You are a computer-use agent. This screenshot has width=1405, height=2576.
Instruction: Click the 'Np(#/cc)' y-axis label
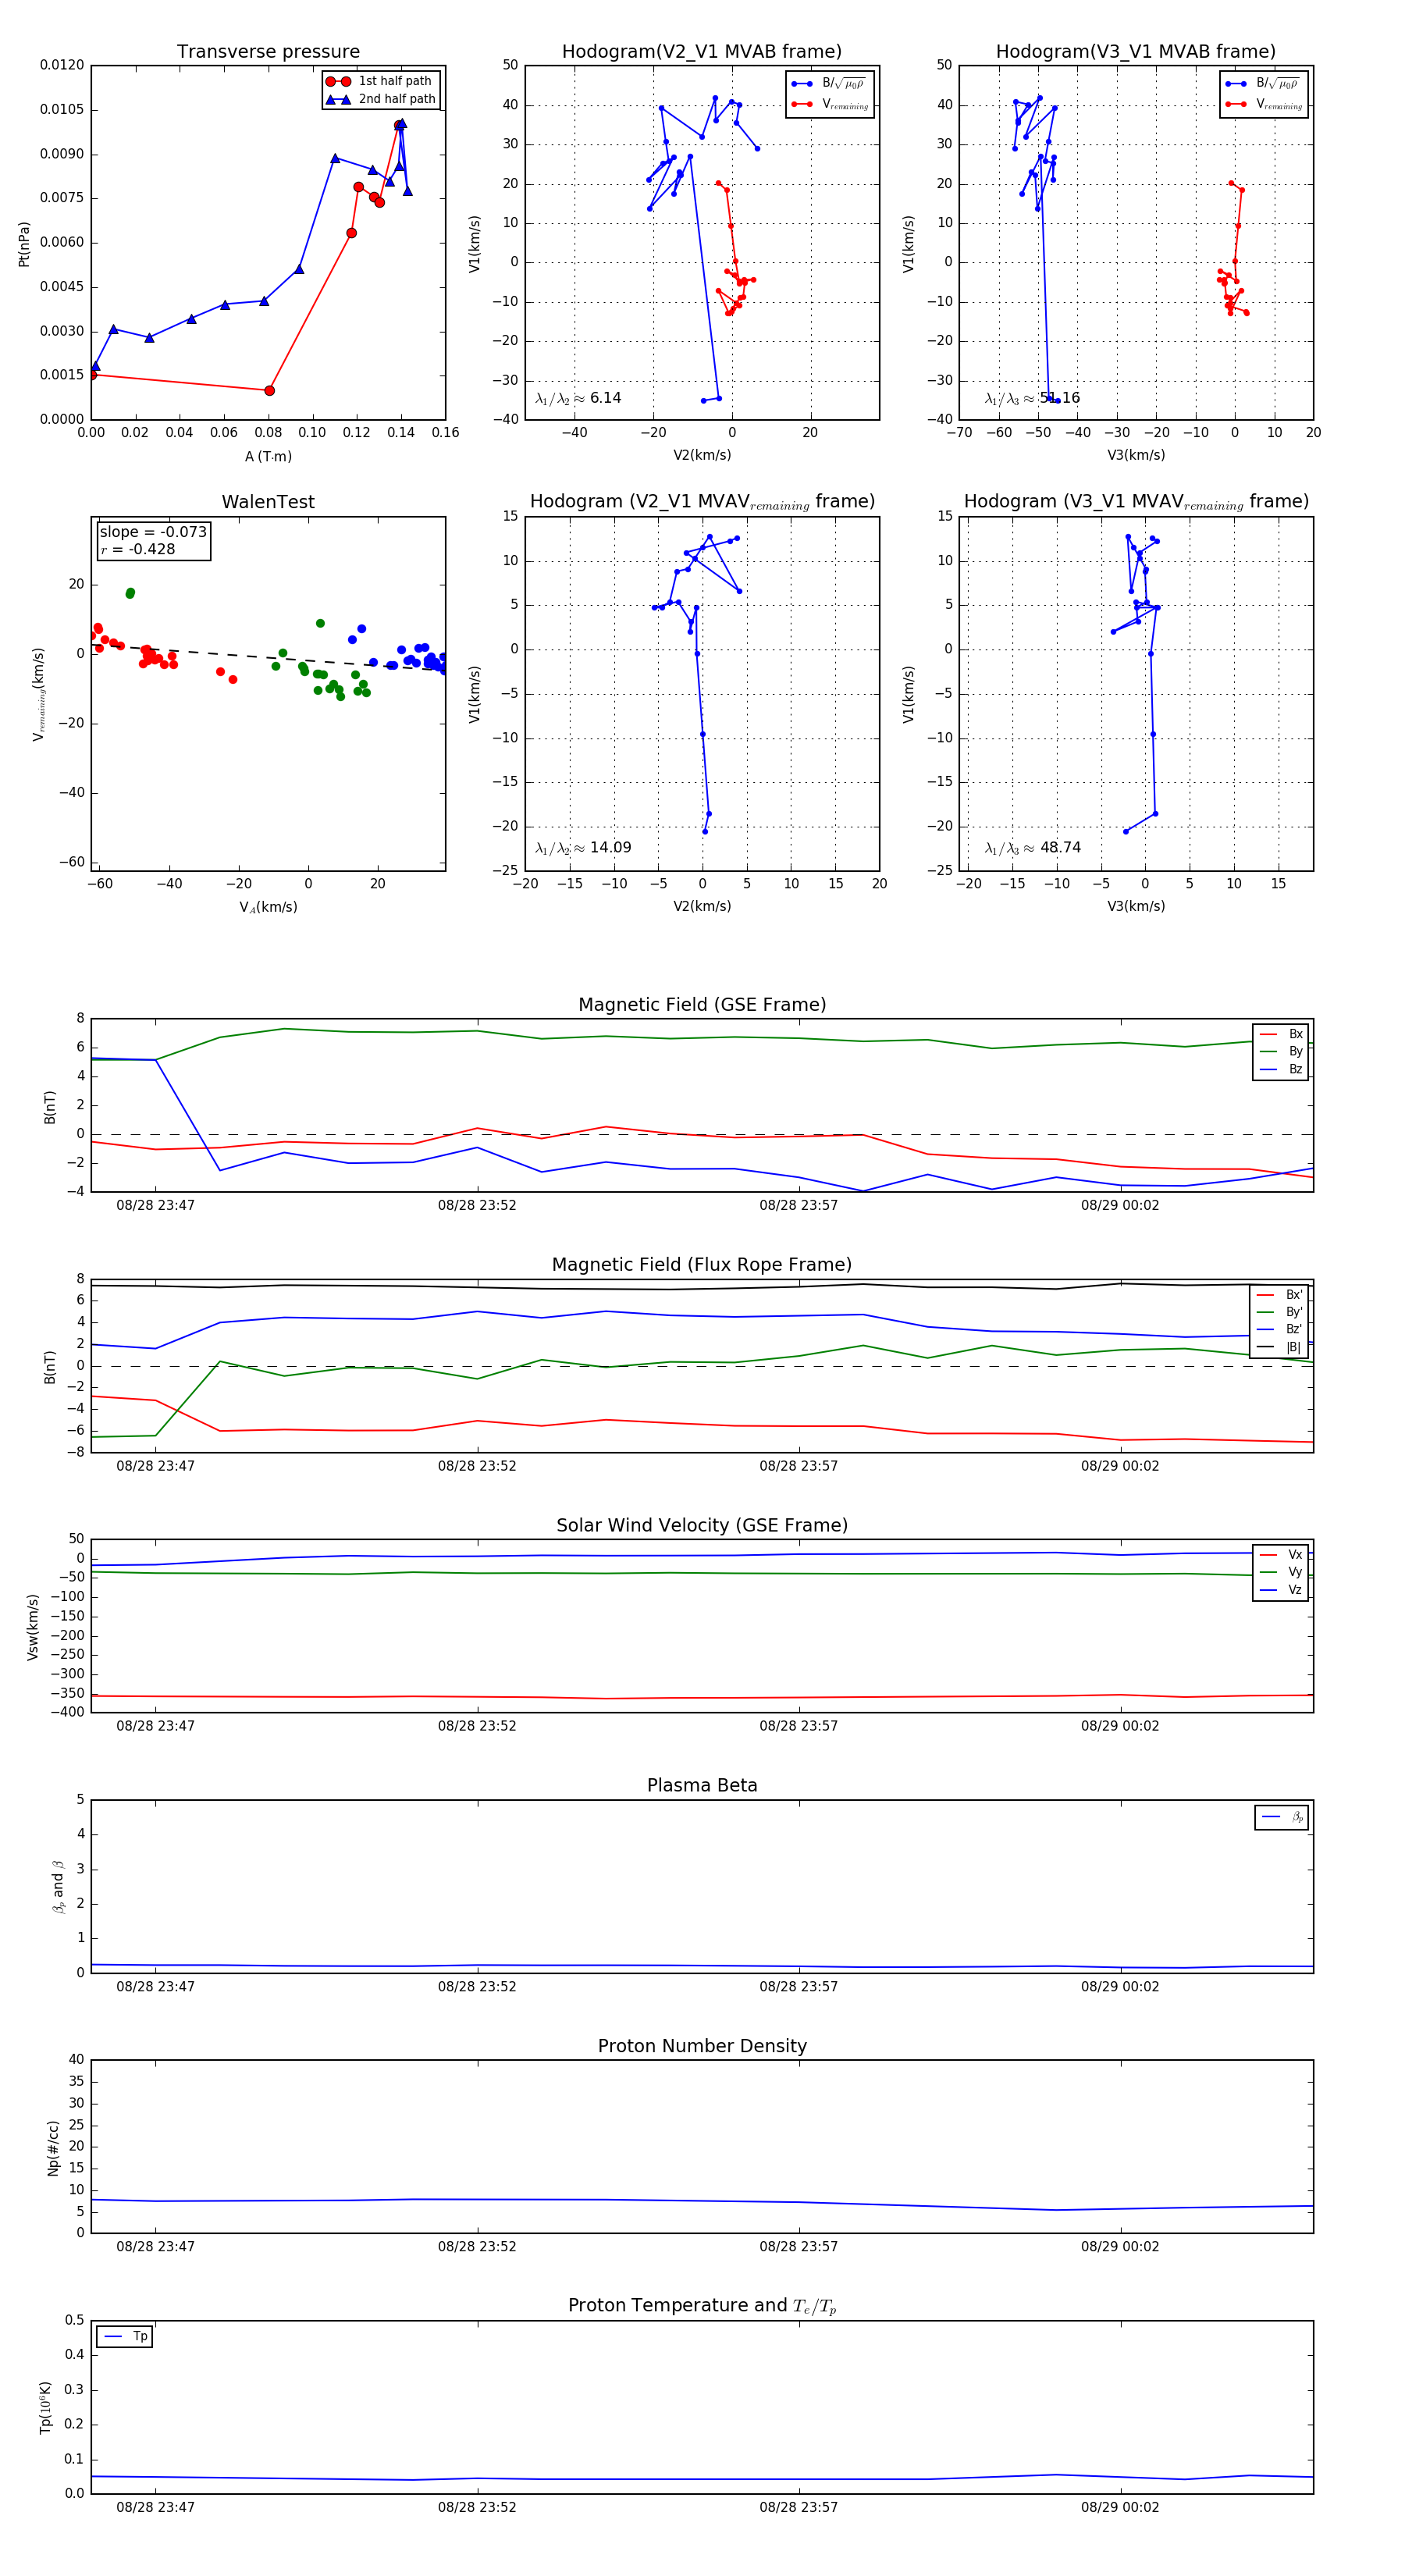point(53,2148)
